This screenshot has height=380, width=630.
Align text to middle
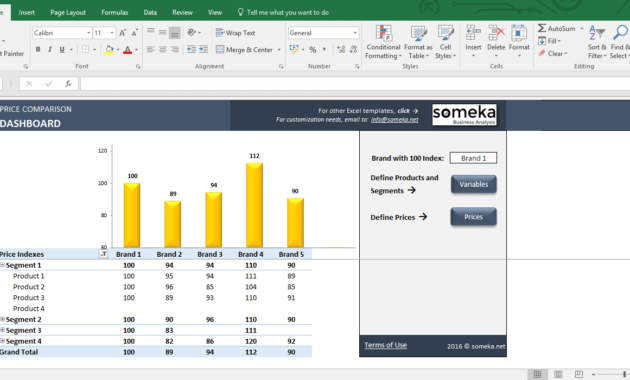[163, 32]
